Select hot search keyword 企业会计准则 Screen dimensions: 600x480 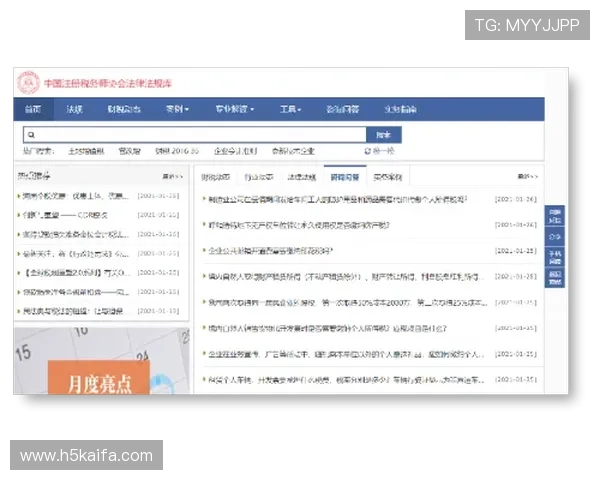point(235,151)
